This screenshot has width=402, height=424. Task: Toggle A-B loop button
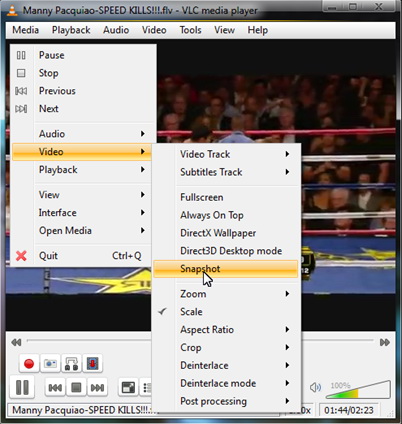click(71, 363)
